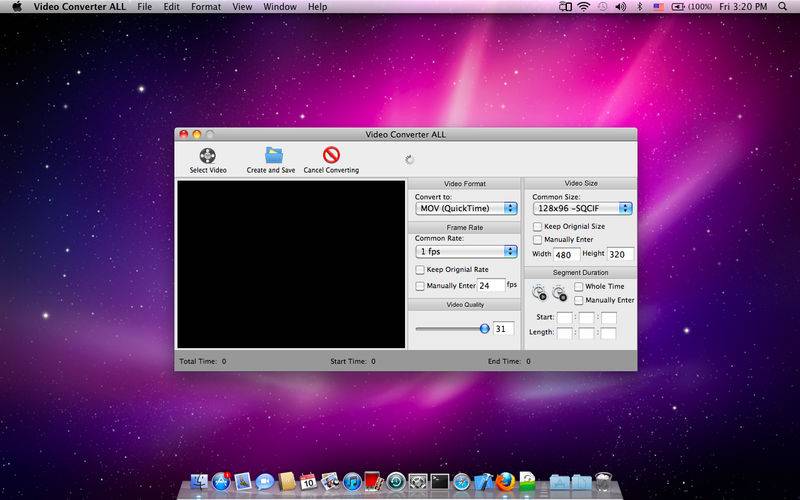Image resolution: width=800 pixels, height=500 pixels.
Task: Click the video quality value field showing 31
Action: click(503, 329)
